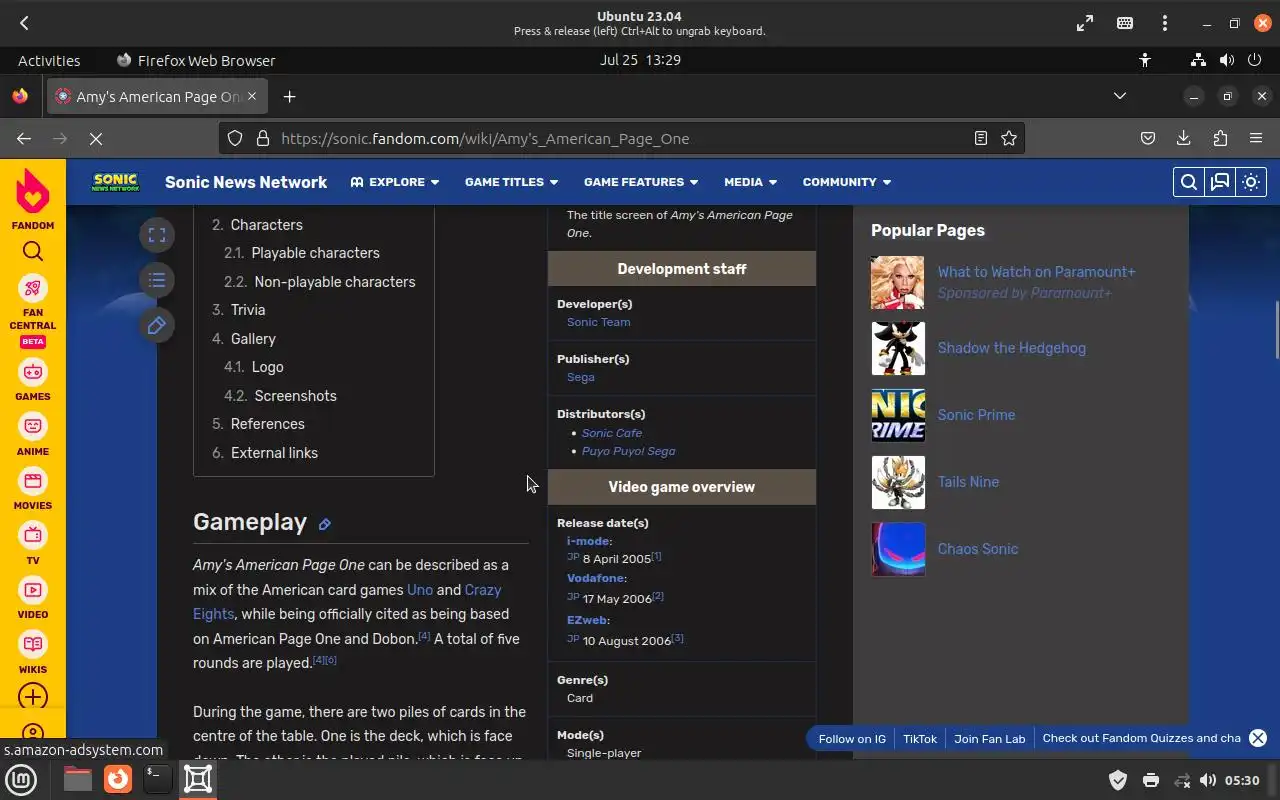Go back in Firefox

click(x=24, y=139)
